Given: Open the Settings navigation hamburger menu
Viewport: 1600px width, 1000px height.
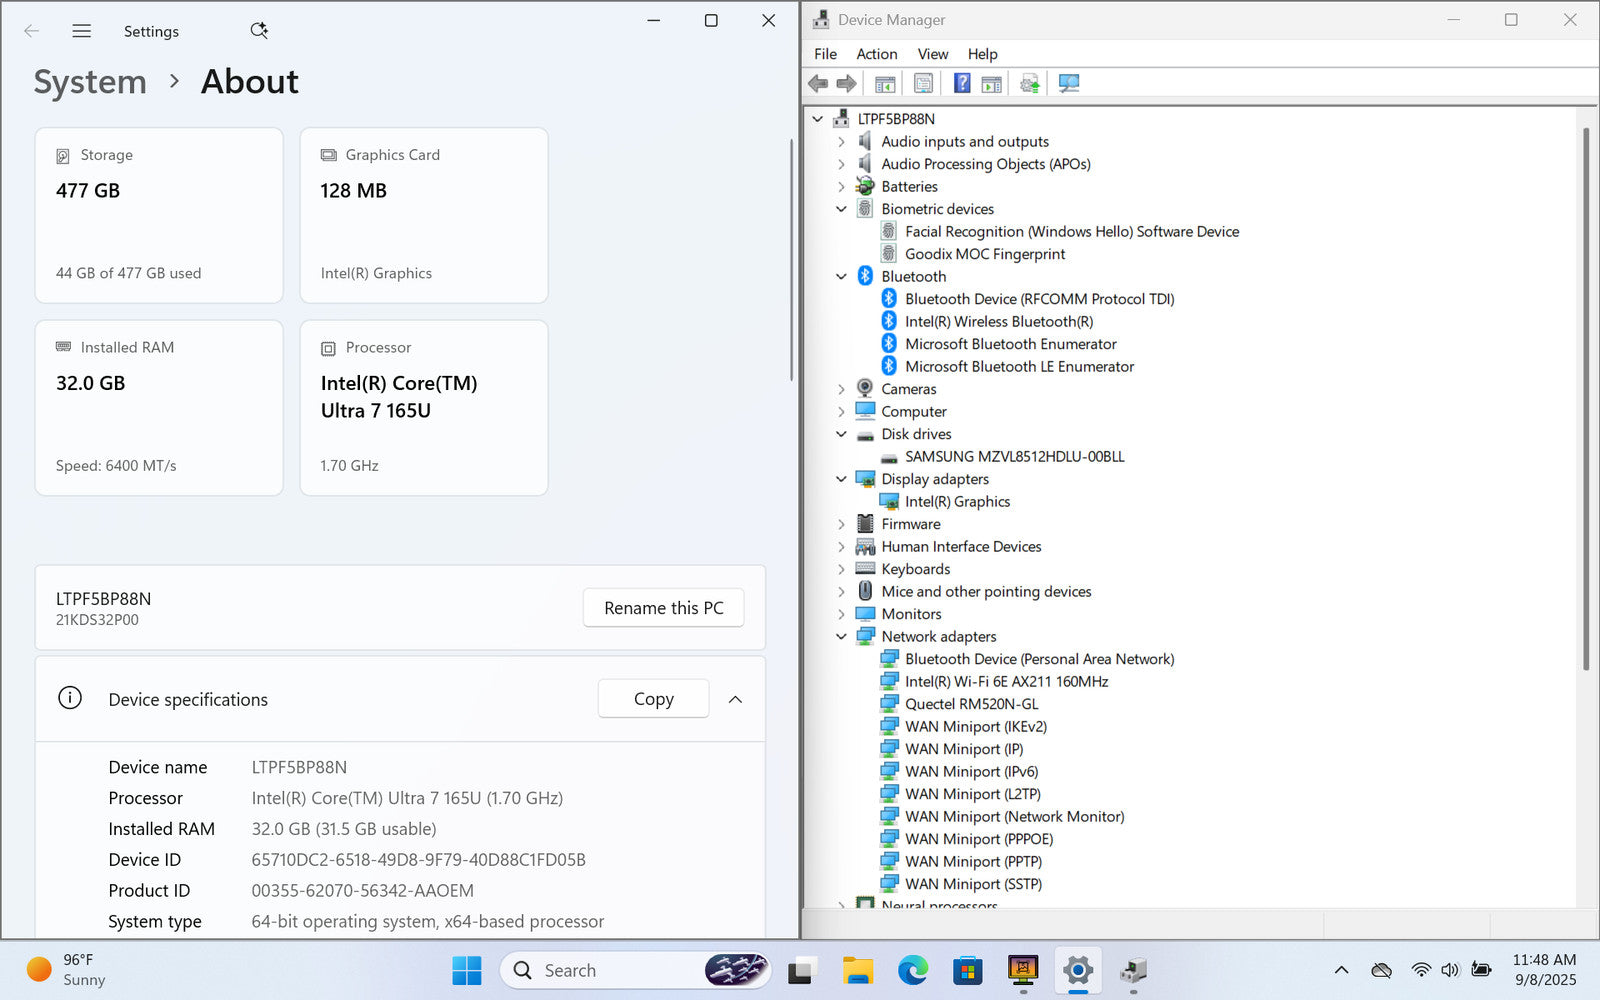Looking at the screenshot, I should click(82, 31).
